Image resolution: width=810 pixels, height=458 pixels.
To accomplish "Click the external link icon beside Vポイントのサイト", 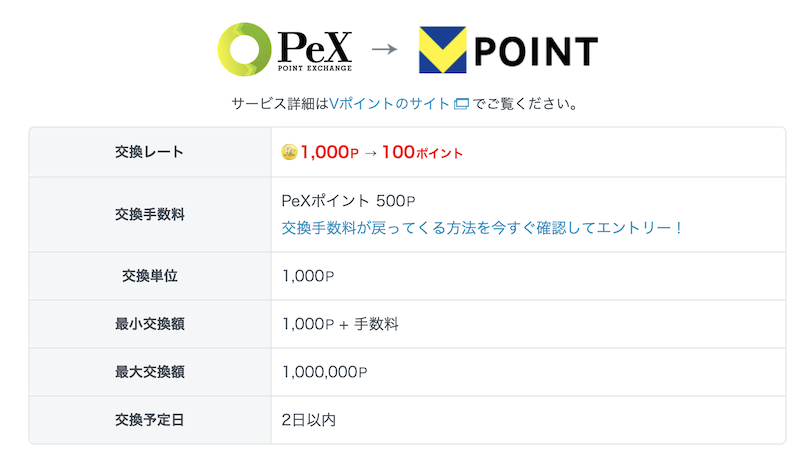I will pyautogui.click(x=461, y=104).
